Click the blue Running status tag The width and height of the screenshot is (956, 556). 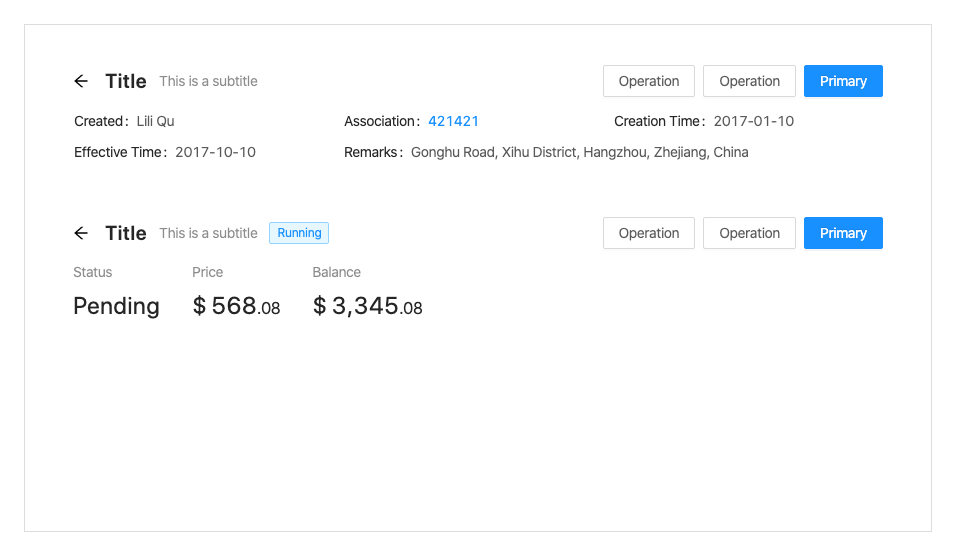pyautogui.click(x=299, y=233)
